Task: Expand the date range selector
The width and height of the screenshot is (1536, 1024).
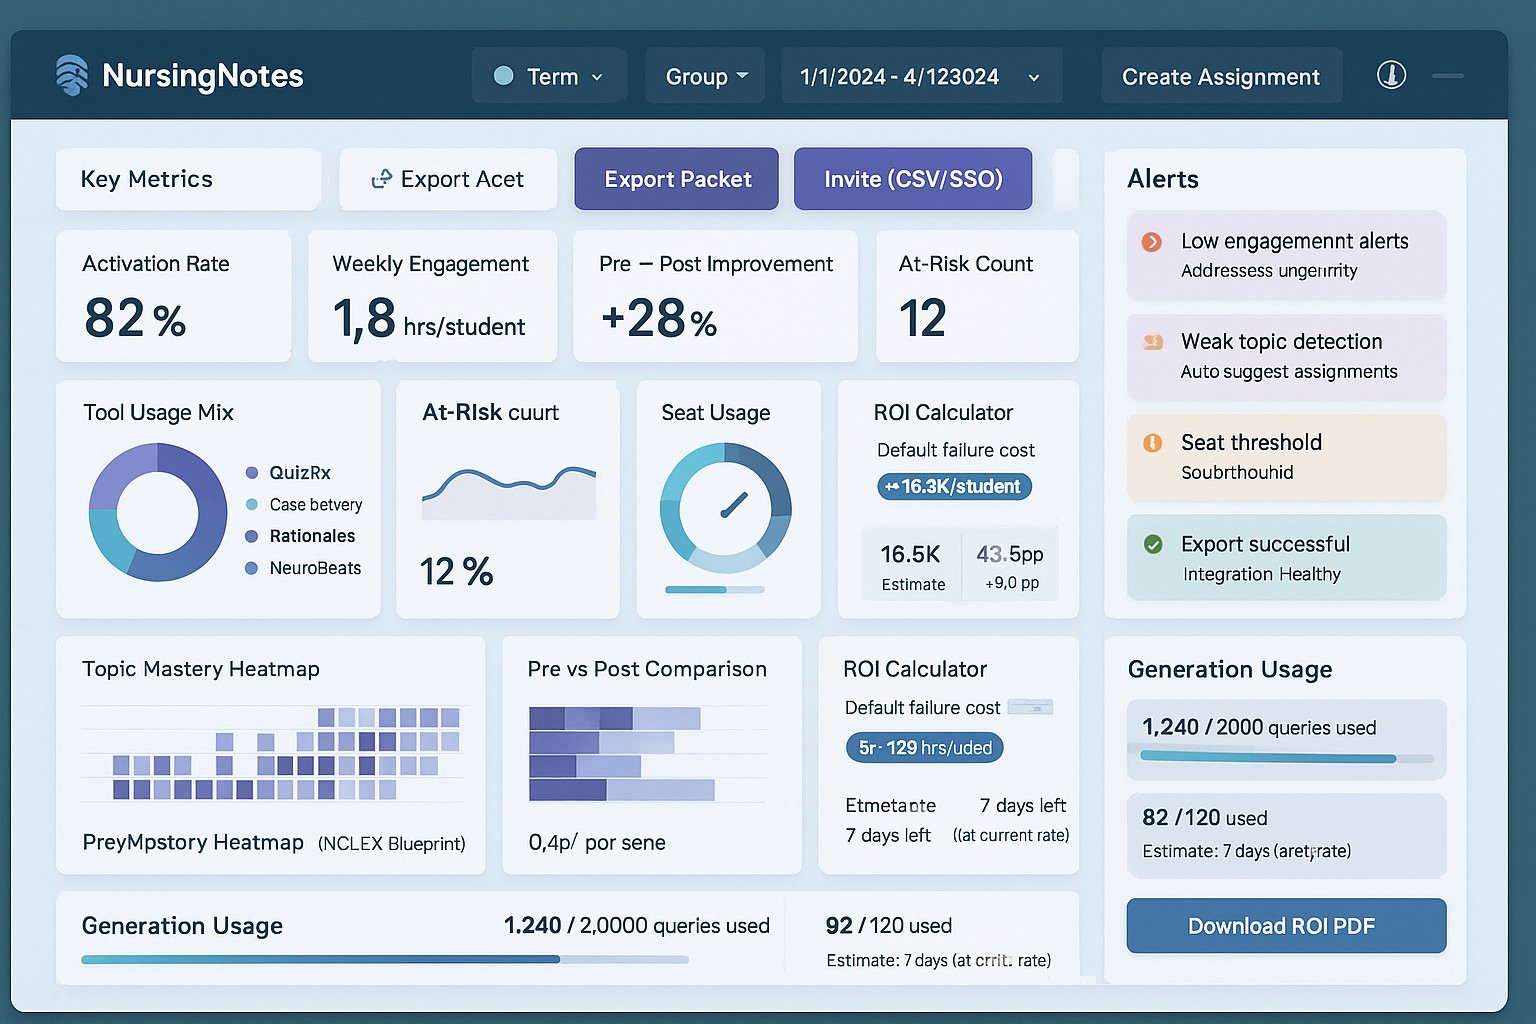Action: [920, 75]
